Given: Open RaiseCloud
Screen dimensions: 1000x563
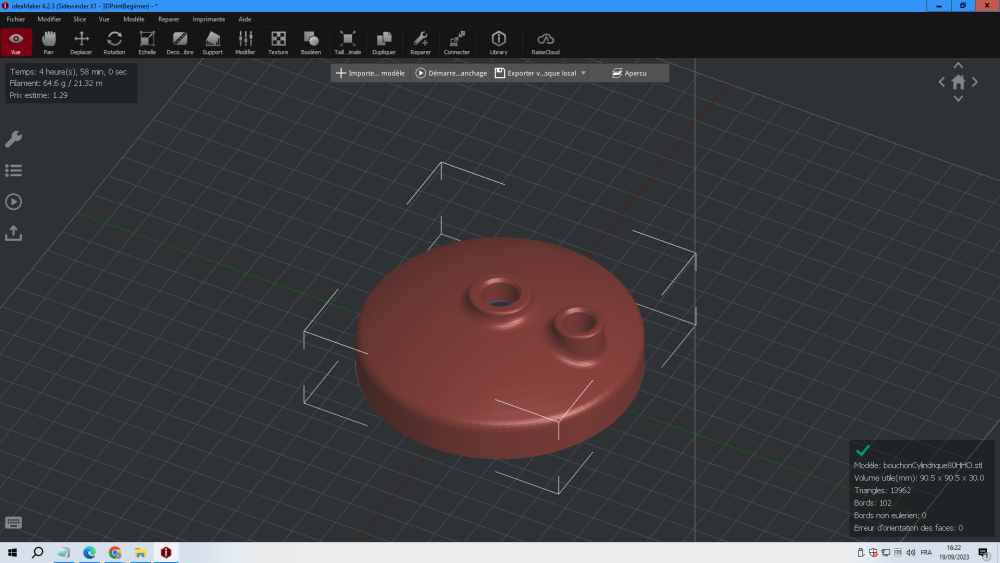Looking at the screenshot, I should tap(545, 42).
